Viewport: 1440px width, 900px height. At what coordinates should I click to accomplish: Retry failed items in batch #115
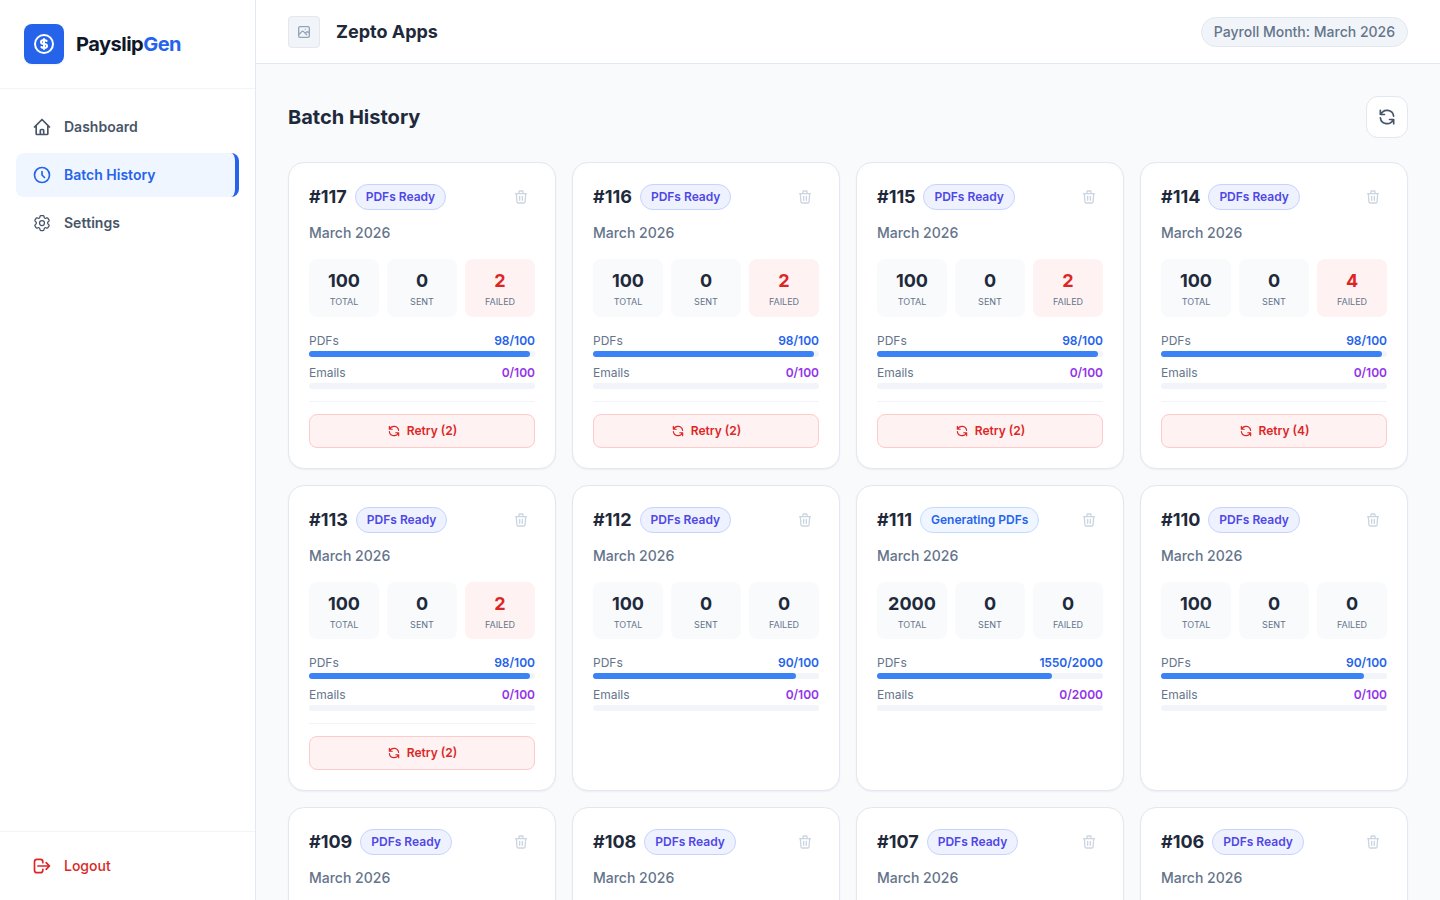coord(990,431)
